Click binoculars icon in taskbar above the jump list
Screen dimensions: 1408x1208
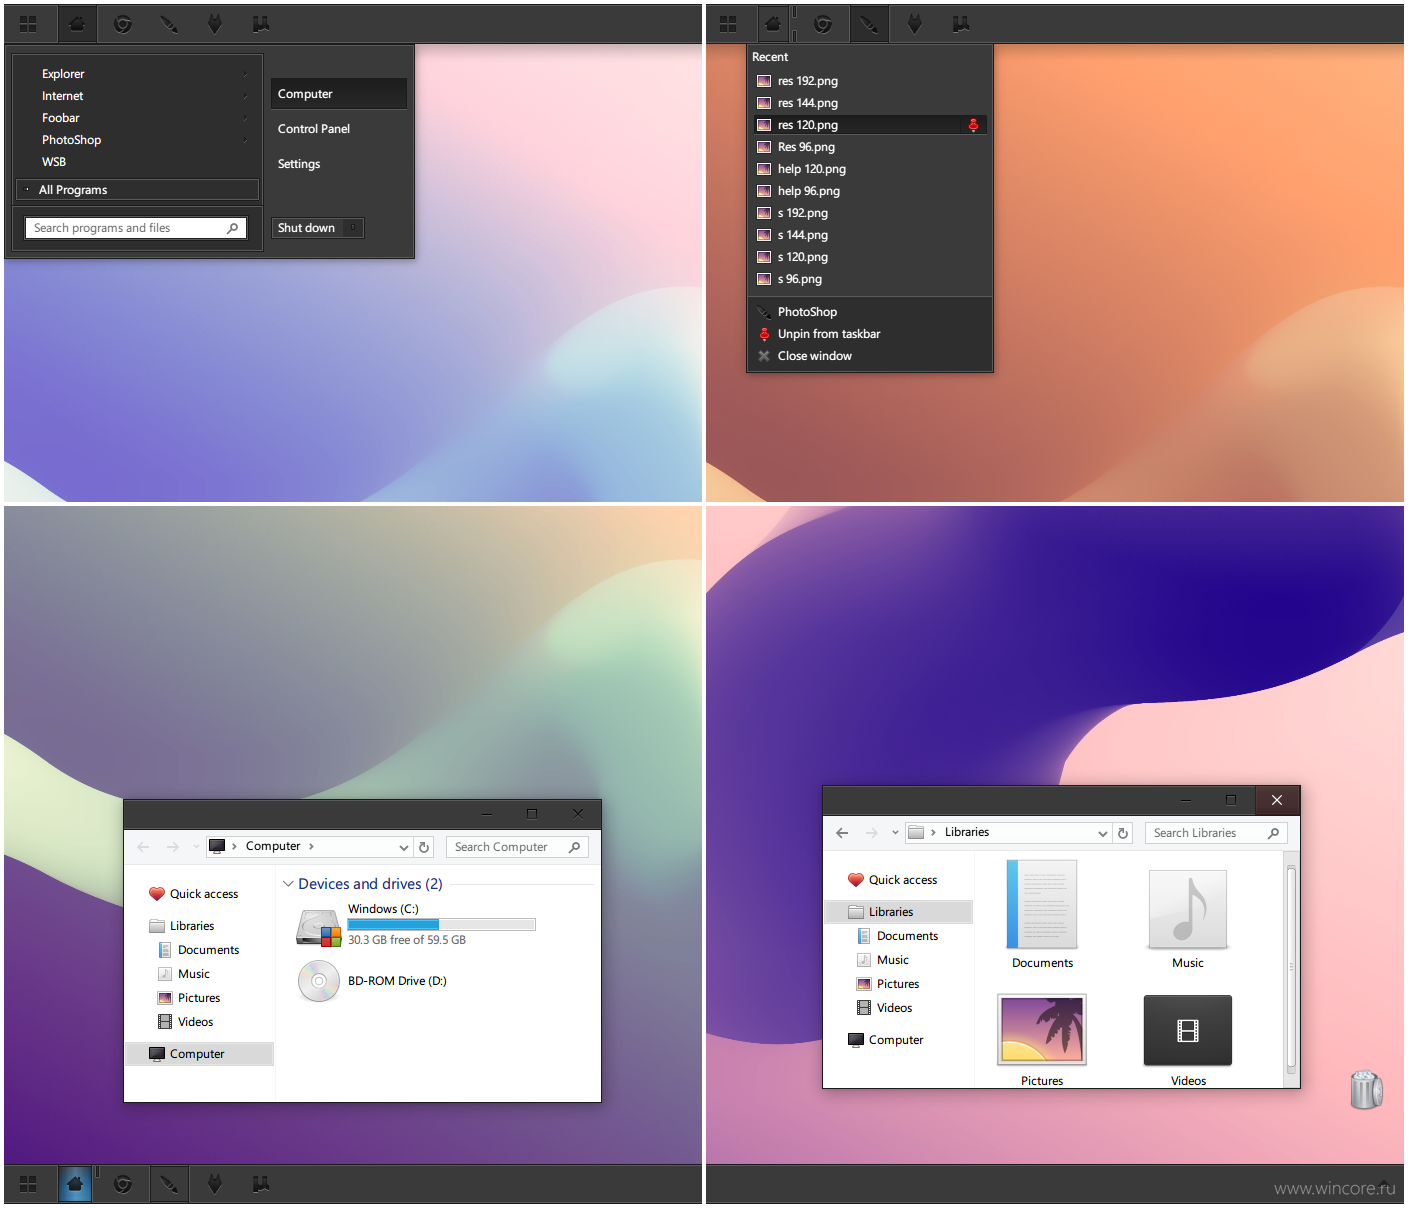961,24
